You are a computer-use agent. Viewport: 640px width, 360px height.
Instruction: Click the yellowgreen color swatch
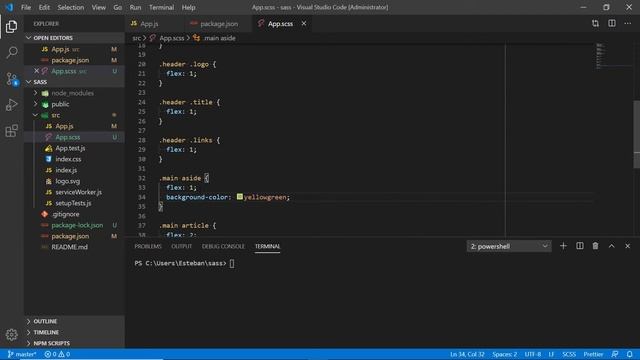(x=240, y=197)
